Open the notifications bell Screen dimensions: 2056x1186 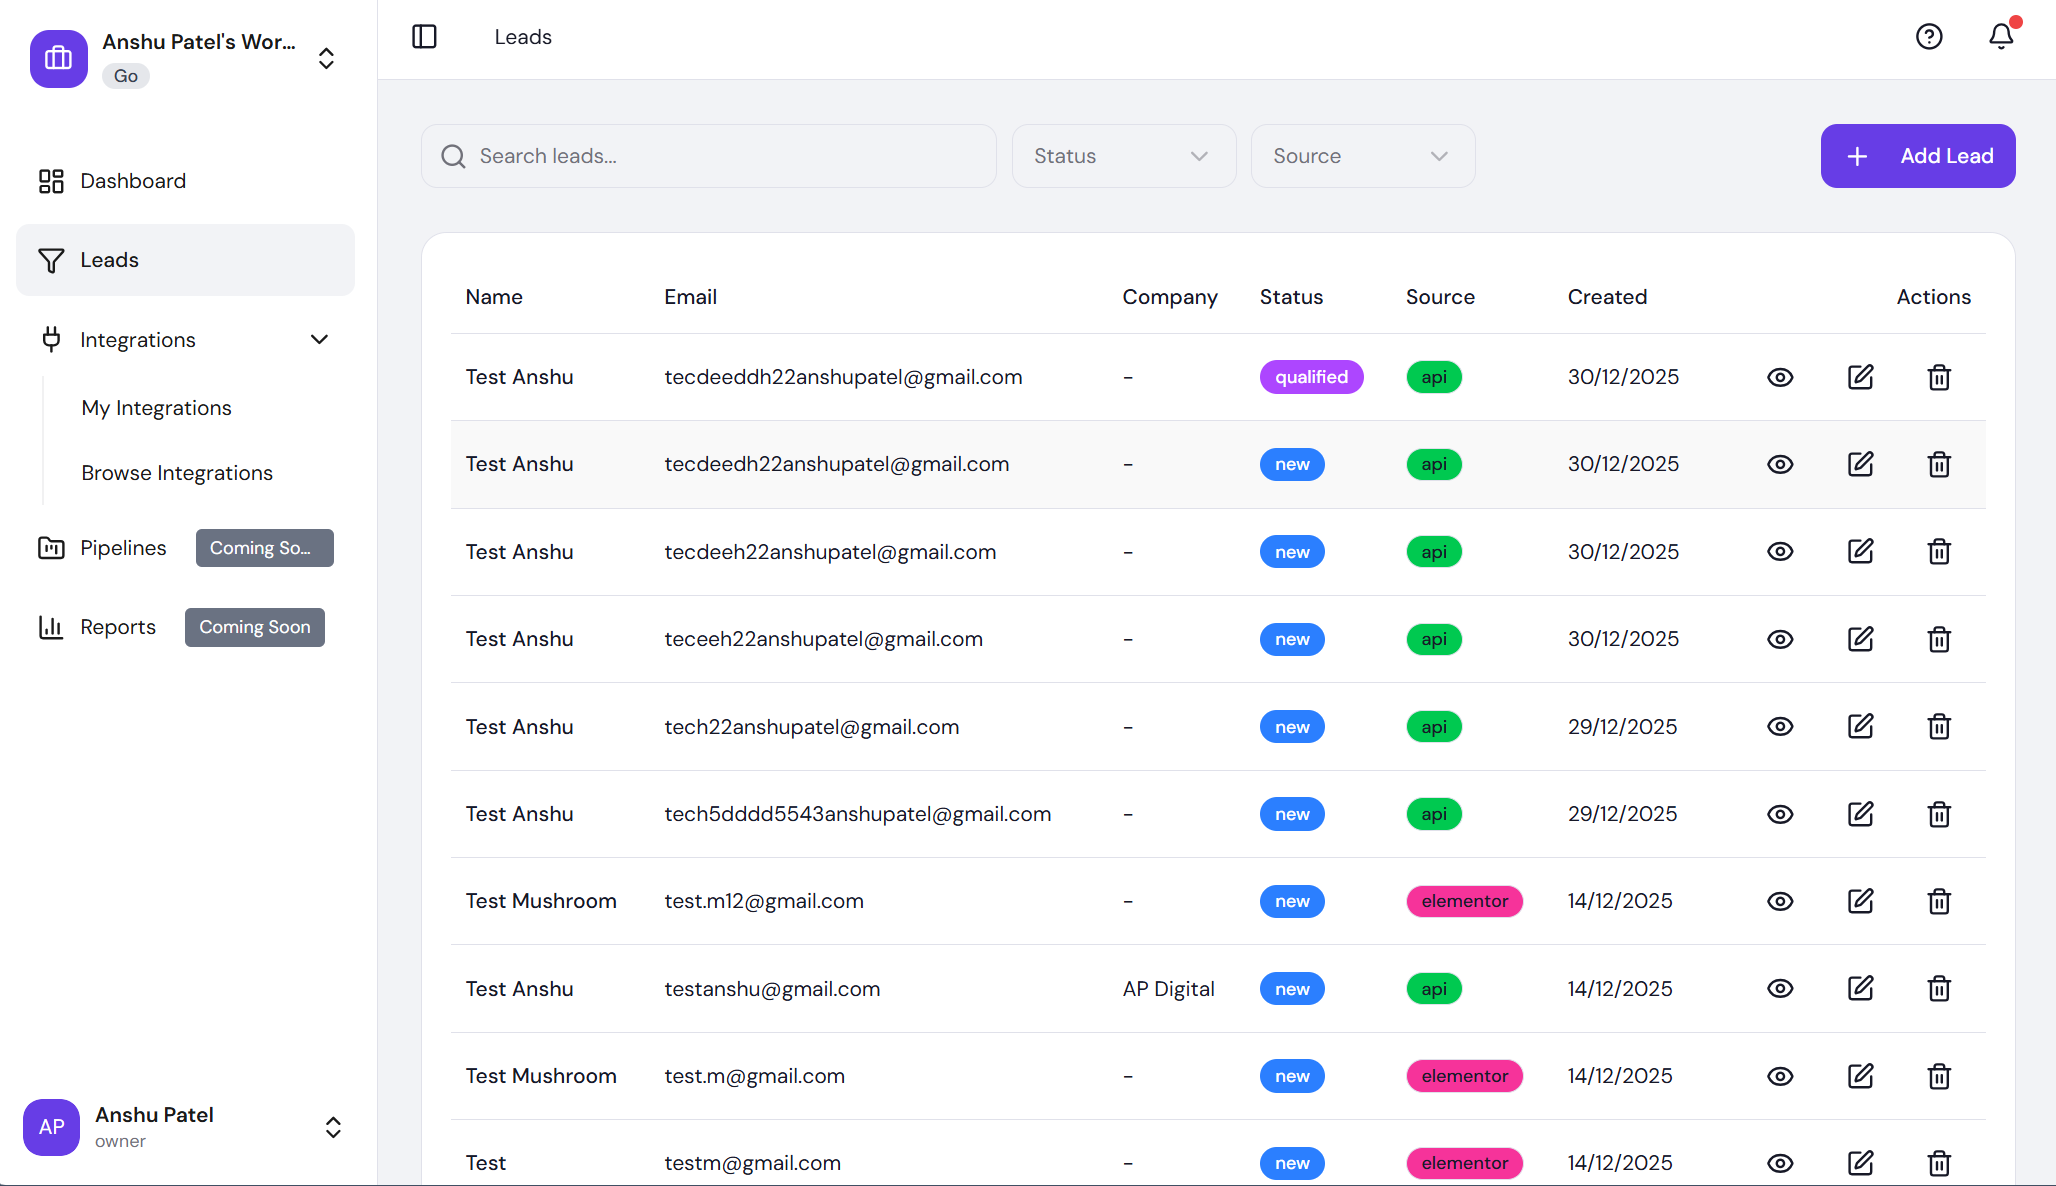coord(2000,37)
